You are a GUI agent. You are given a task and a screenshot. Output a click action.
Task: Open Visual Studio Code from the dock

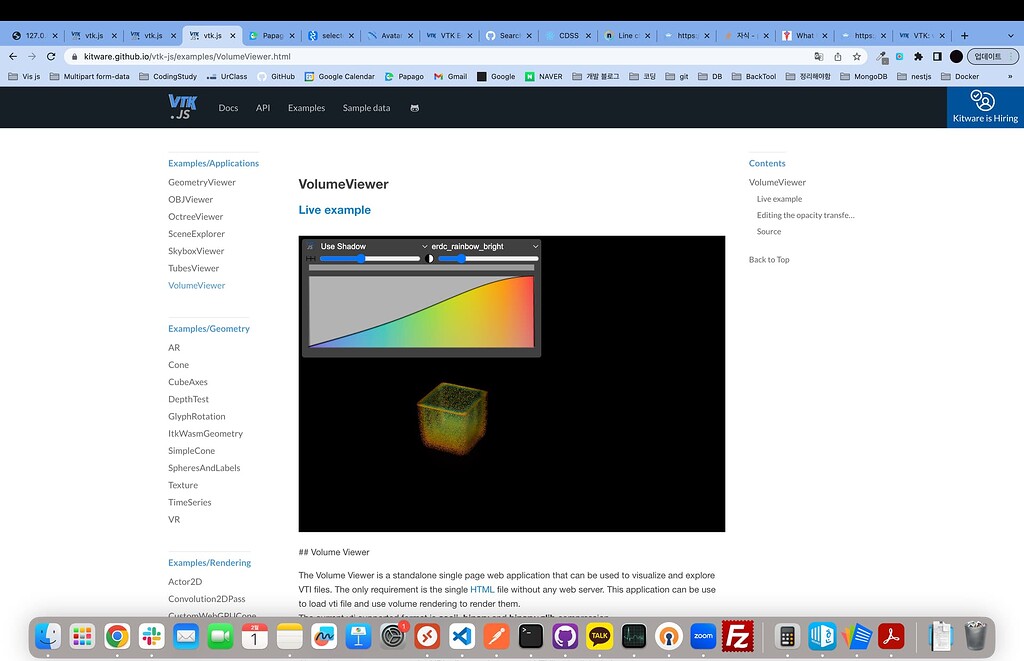pos(461,635)
